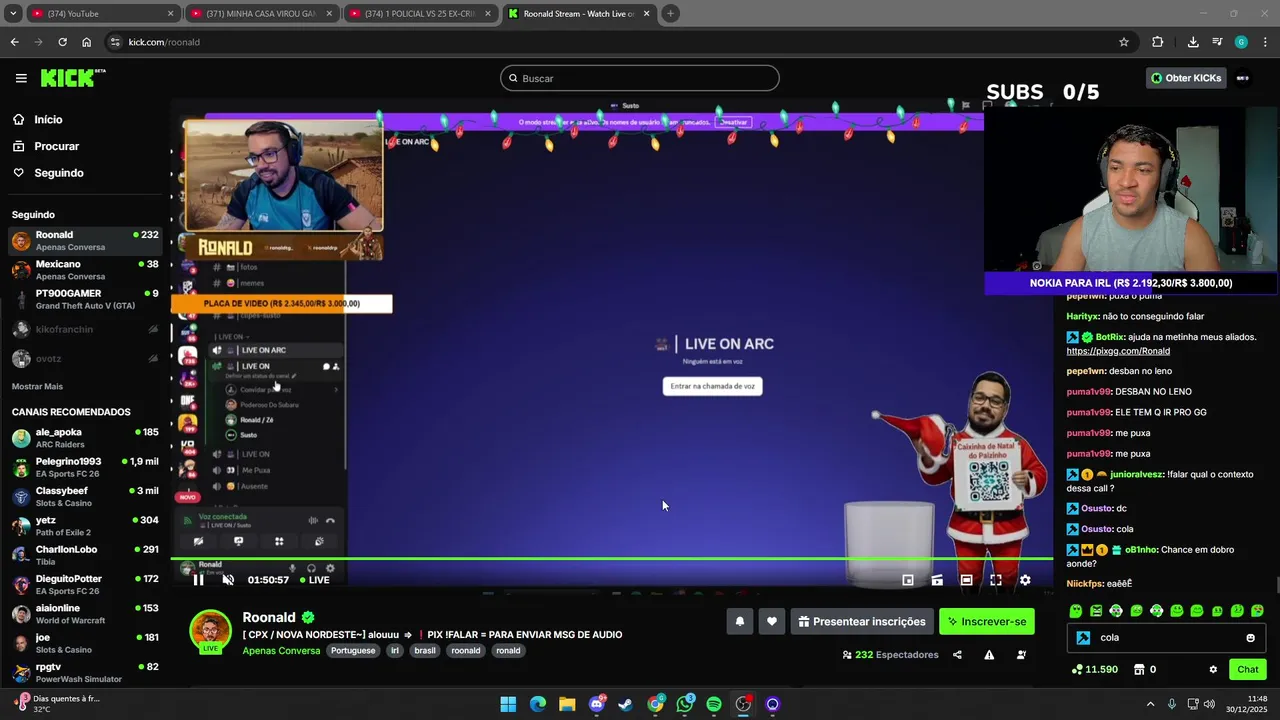The height and width of the screenshot is (720, 1280).
Task: Open the emoji picker in chat input
Action: [1250, 638]
